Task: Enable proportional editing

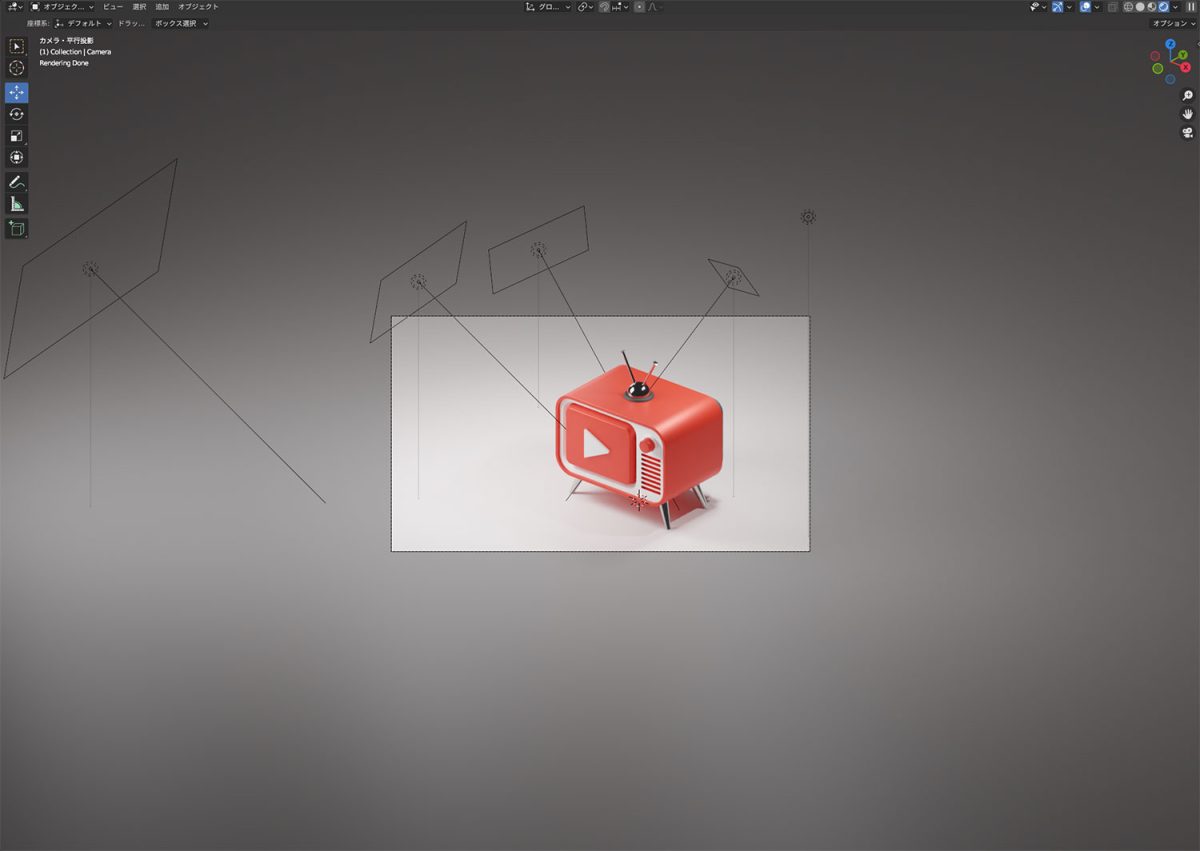Action: (639, 6)
